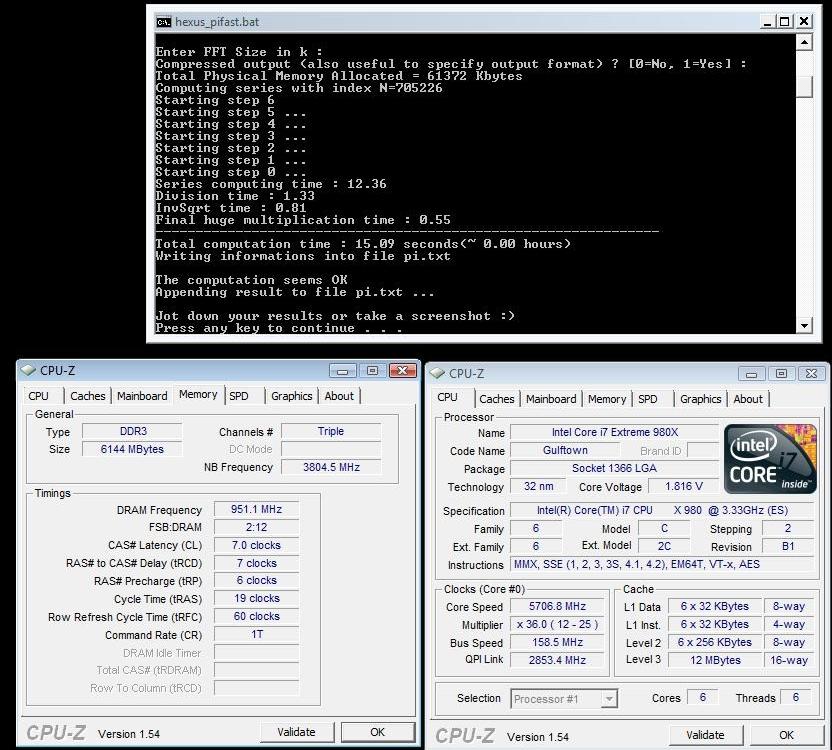
Task: Click the Instructions field listing MMX, SSE
Action: (662, 564)
